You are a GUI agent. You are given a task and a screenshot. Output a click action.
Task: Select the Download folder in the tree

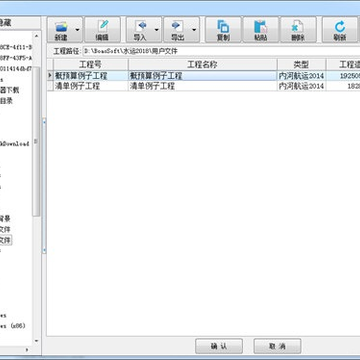point(15,144)
